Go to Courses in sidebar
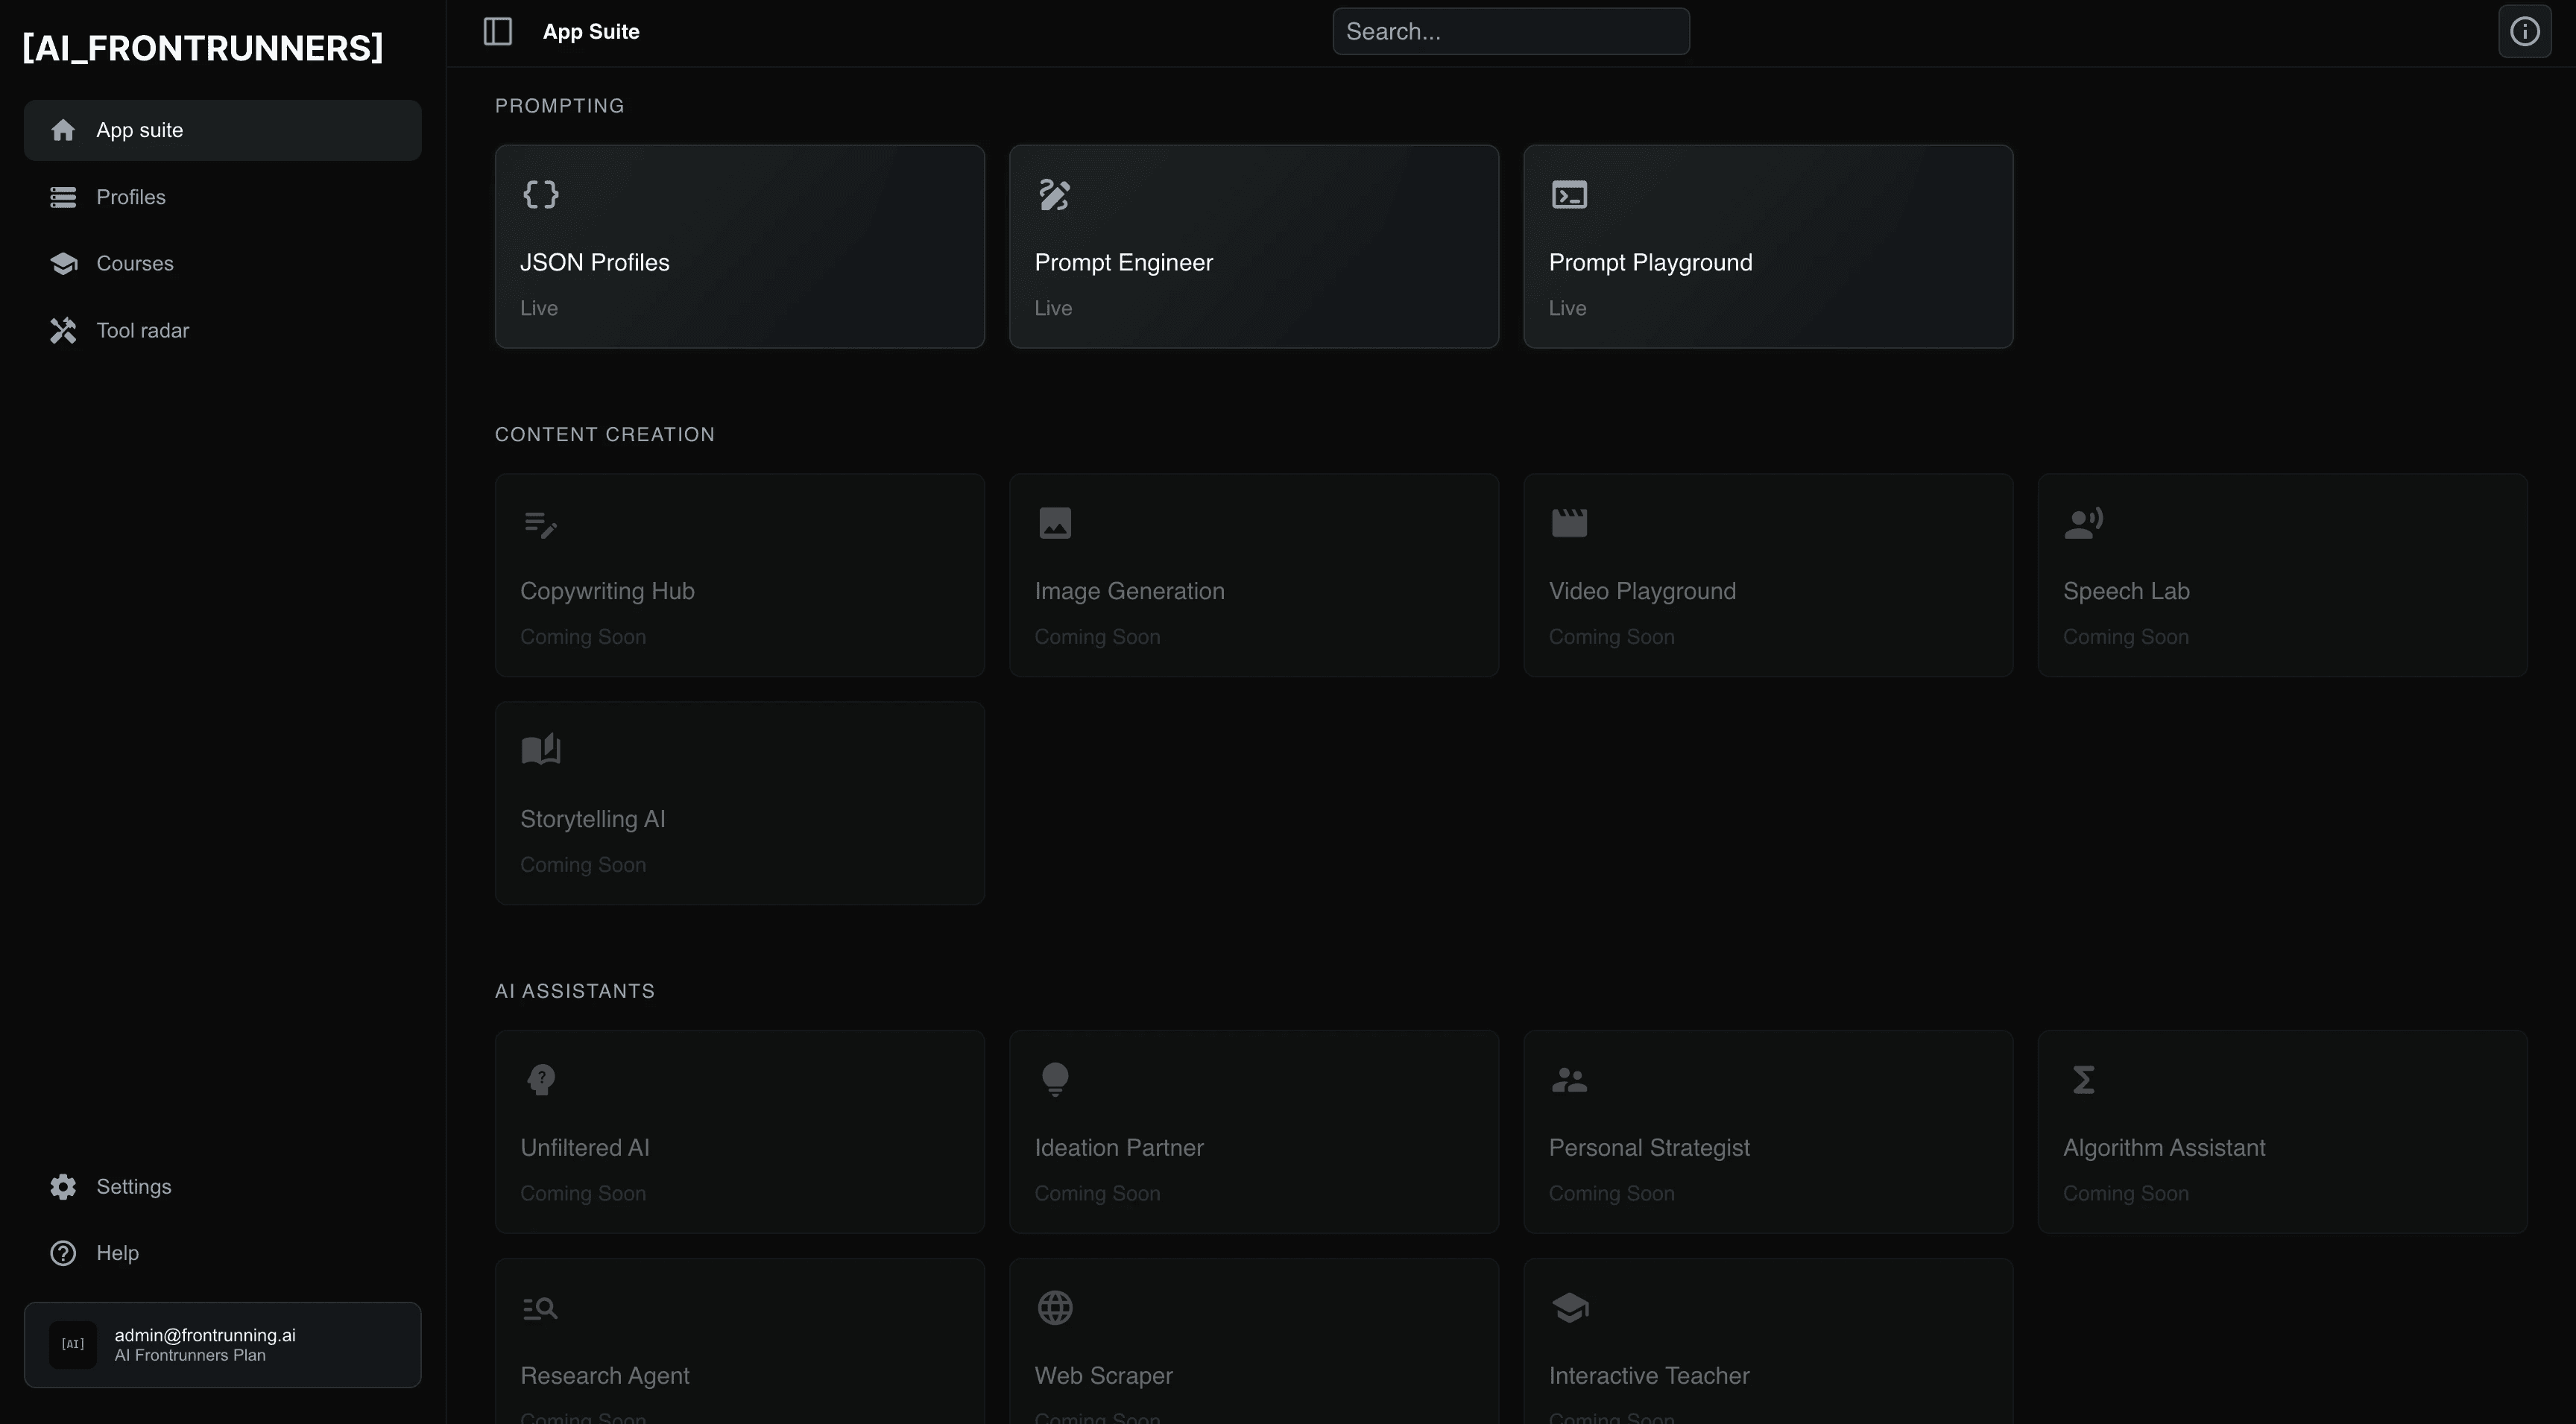 [222, 263]
